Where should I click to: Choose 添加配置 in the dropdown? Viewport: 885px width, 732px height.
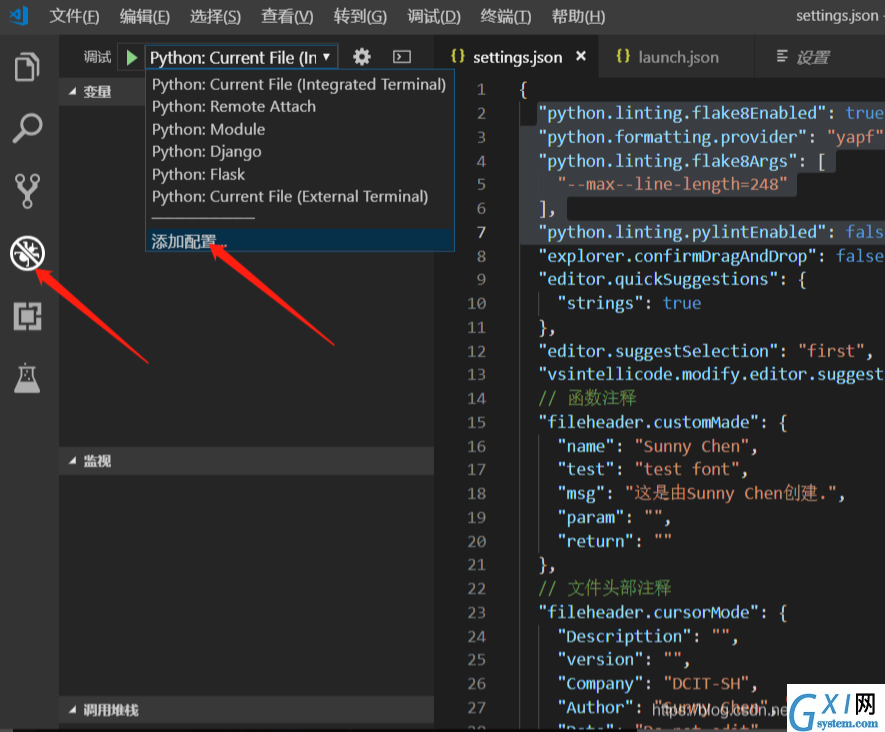point(299,241)
